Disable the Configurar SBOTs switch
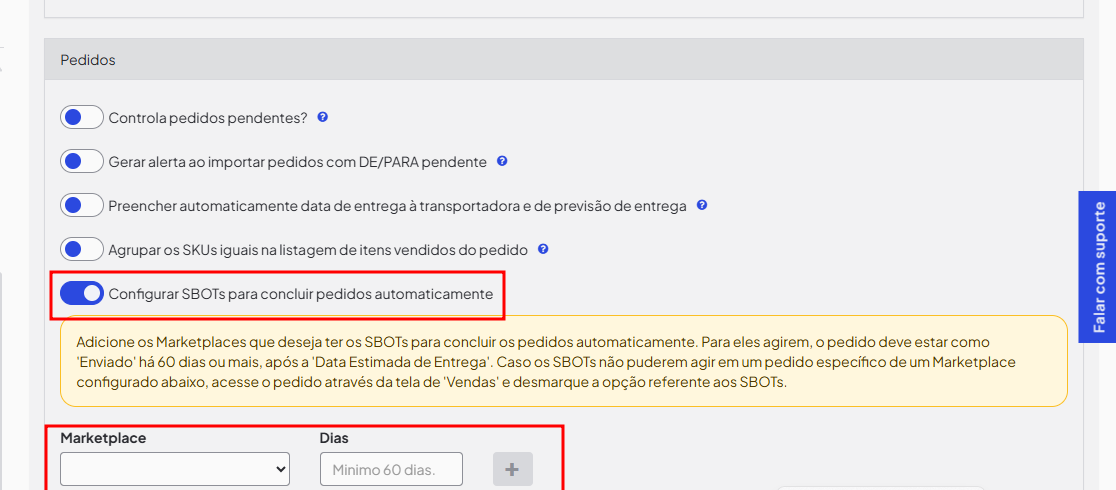The image size is (1116, 490). coord(82,293)
